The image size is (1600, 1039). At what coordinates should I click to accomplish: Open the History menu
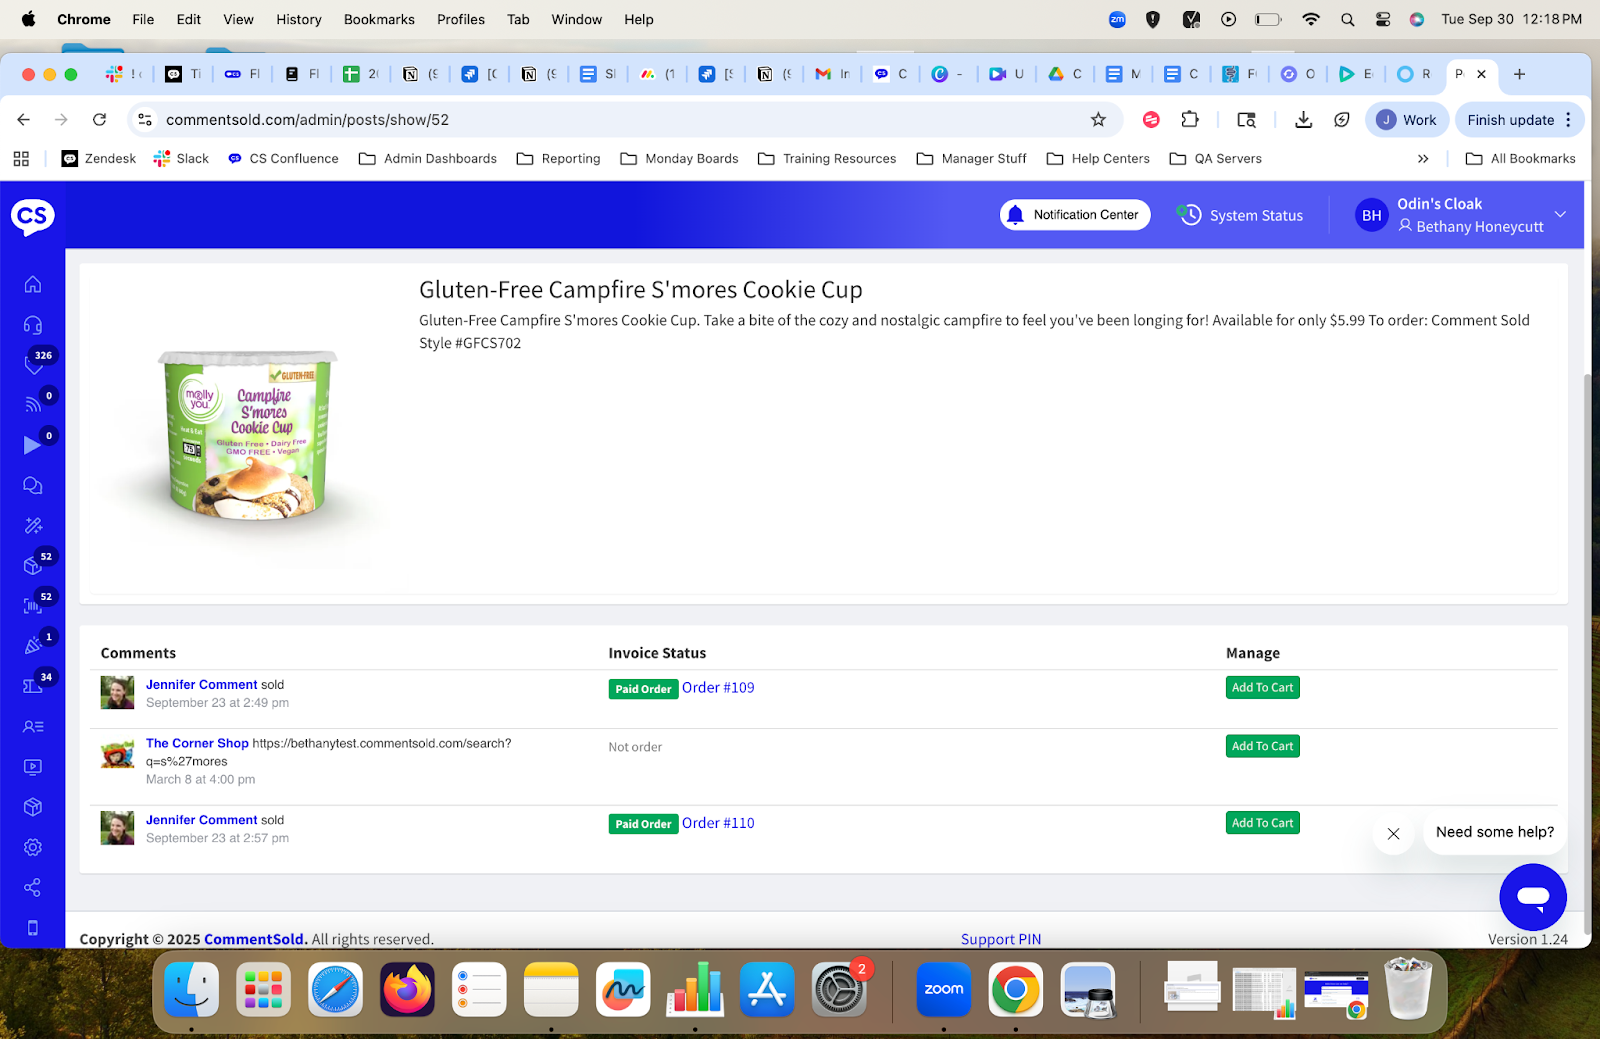(298, 19)
